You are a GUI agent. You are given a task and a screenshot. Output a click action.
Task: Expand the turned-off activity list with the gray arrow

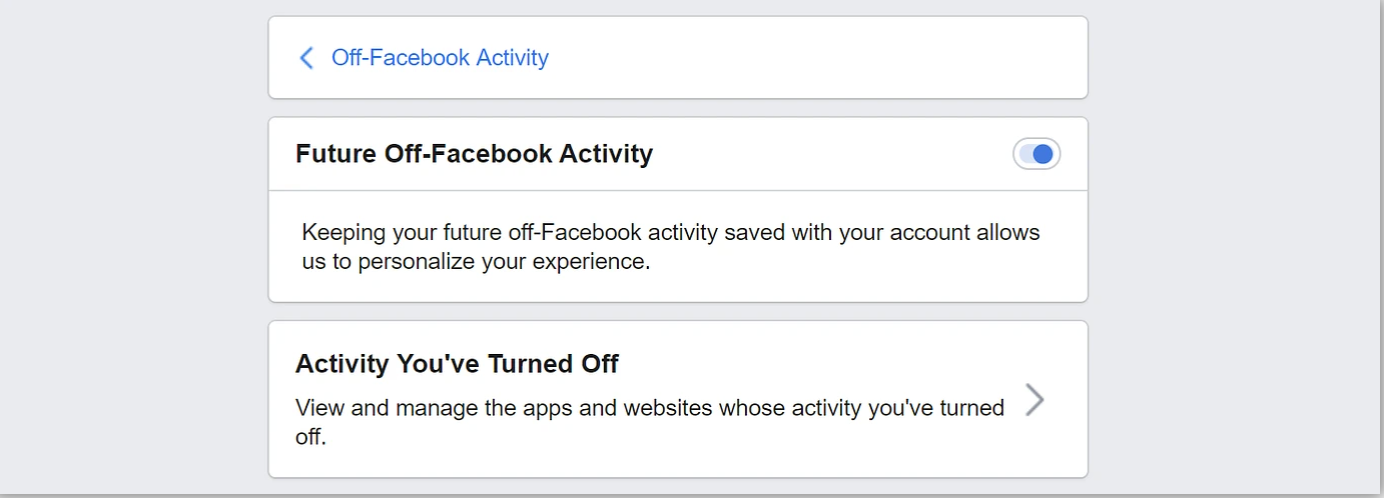click(1035, 401)
